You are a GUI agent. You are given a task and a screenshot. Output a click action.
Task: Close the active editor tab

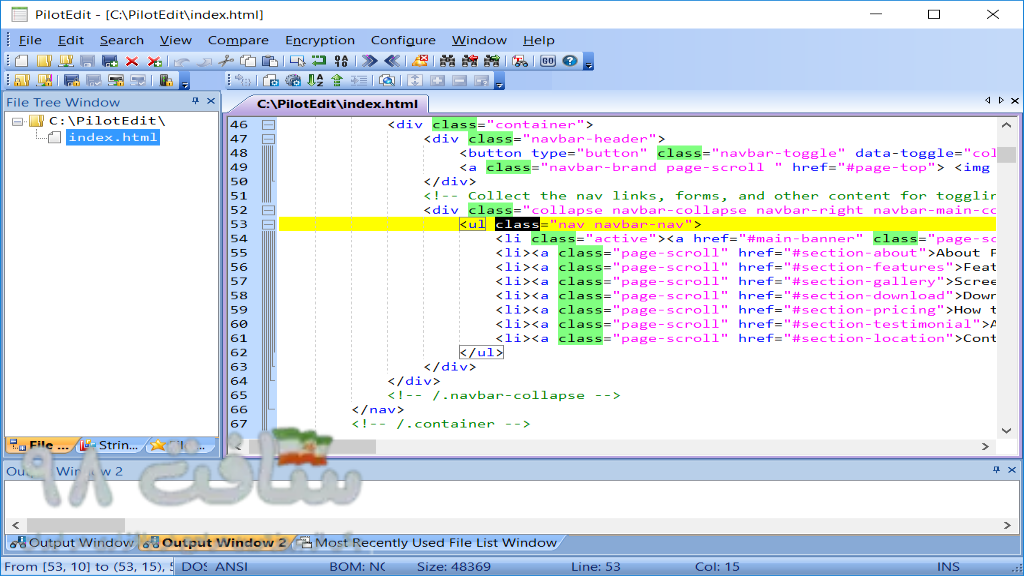click(x=1014, y=101)
